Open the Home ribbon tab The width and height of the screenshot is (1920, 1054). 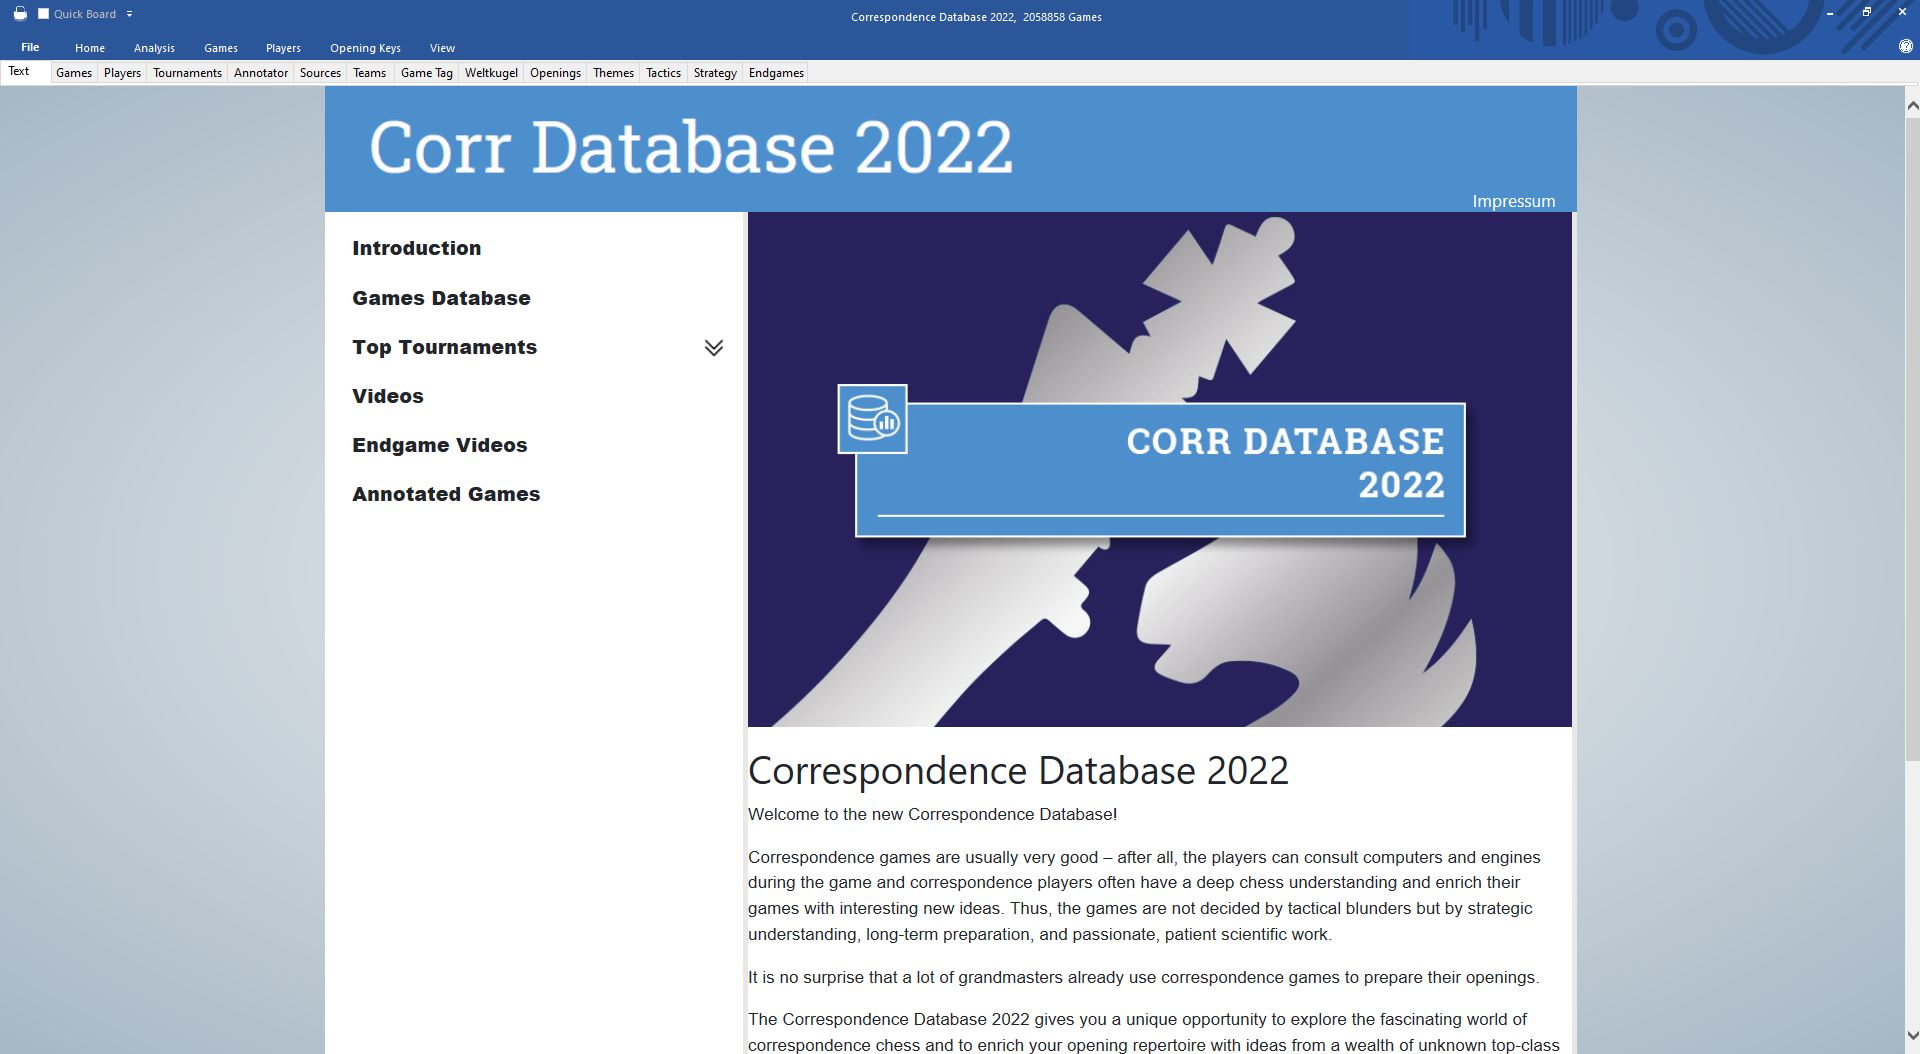coord(90,48)
